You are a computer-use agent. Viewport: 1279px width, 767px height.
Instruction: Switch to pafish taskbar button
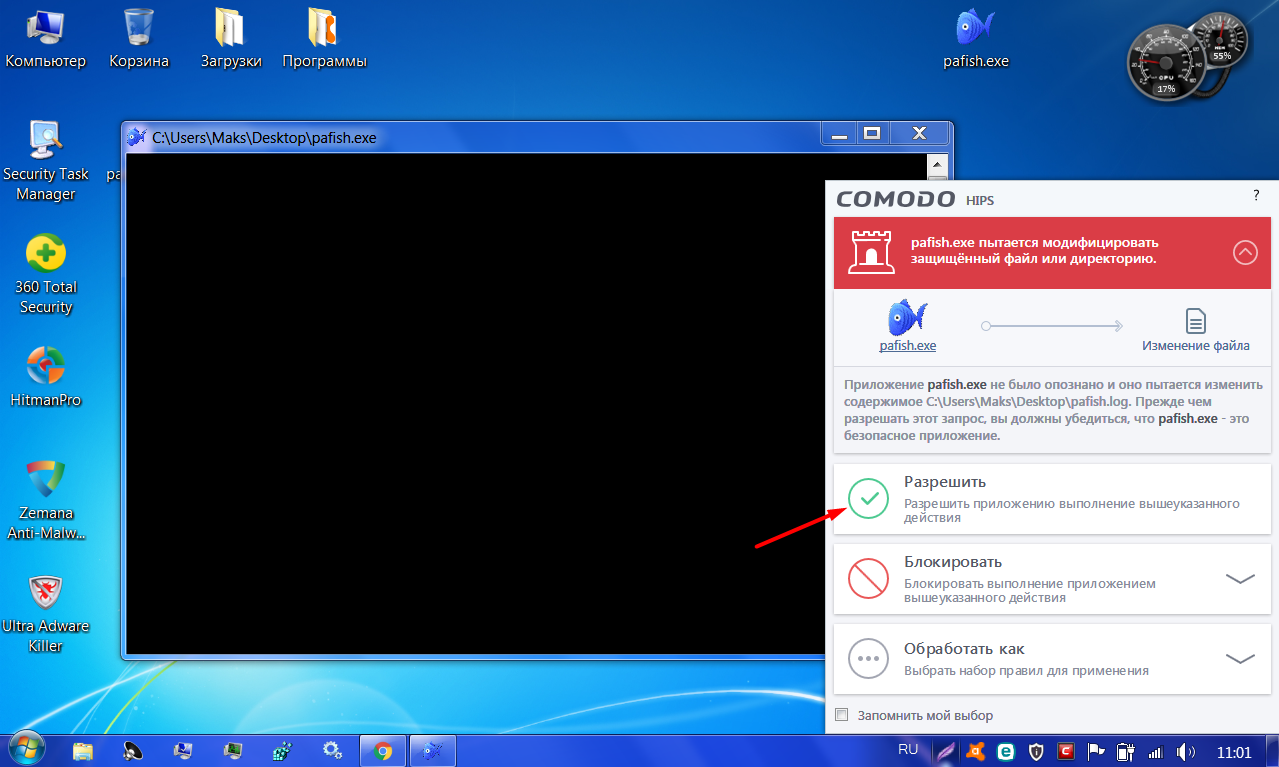point(432,751)
